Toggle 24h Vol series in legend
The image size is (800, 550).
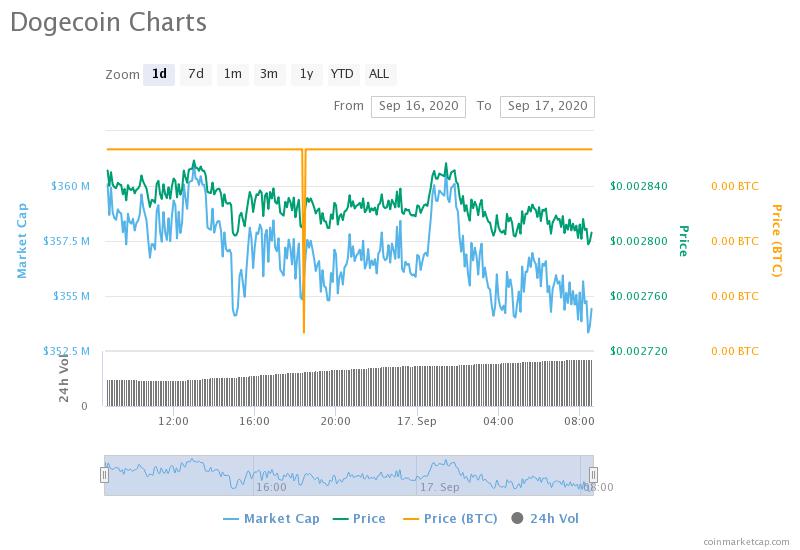tap(545, 518)
